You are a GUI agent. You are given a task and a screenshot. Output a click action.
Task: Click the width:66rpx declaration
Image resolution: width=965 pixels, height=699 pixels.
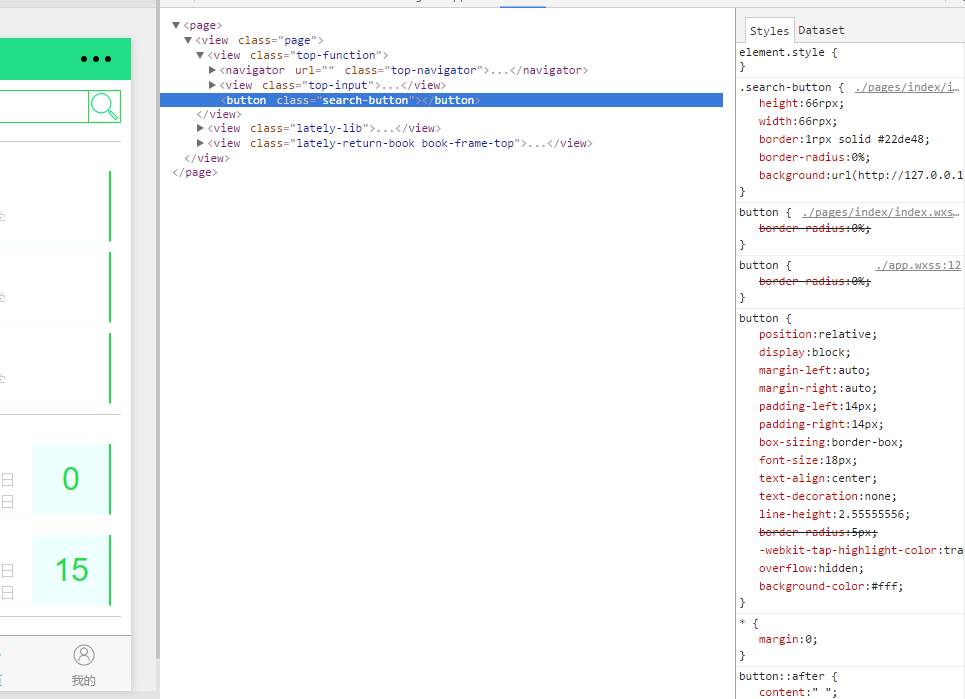tap(798, 121)
